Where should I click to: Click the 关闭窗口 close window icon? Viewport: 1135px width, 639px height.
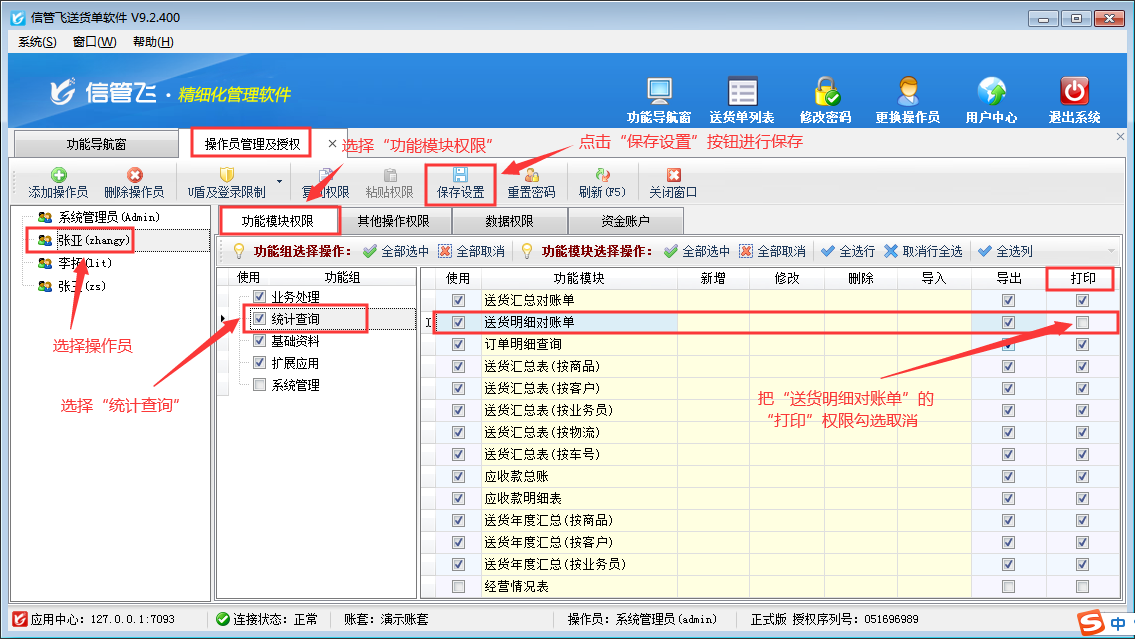point(673,176)
